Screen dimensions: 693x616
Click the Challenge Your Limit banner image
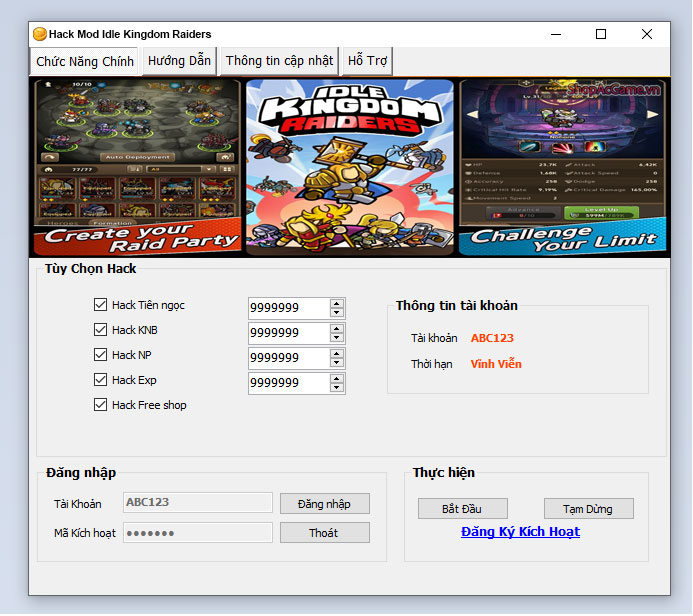click(x=562, y=167)
